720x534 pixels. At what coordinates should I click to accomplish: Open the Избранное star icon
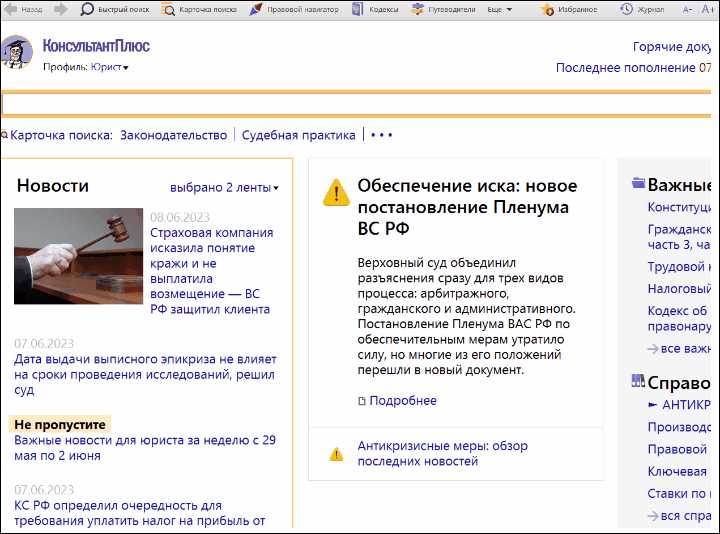547,9
